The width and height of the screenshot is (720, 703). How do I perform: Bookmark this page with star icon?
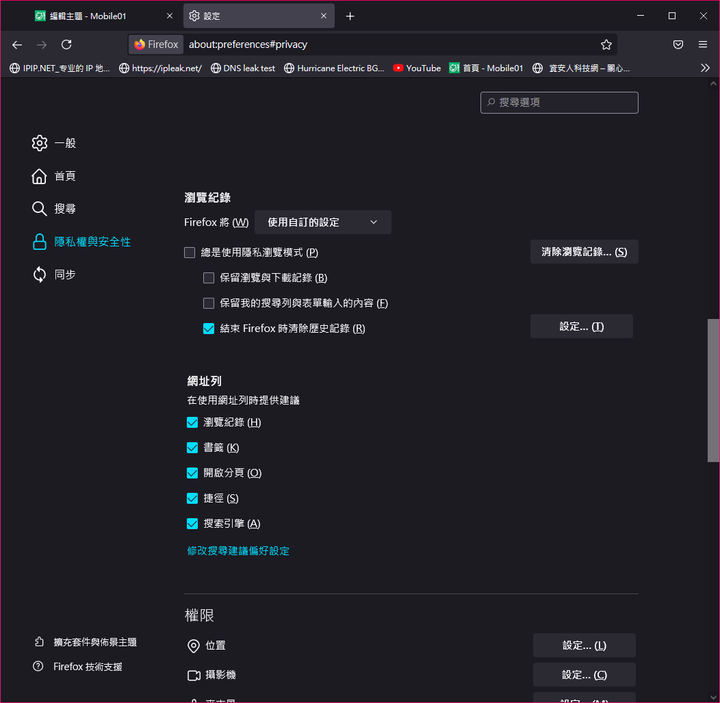pyautogui.click(x=606, y=45)
